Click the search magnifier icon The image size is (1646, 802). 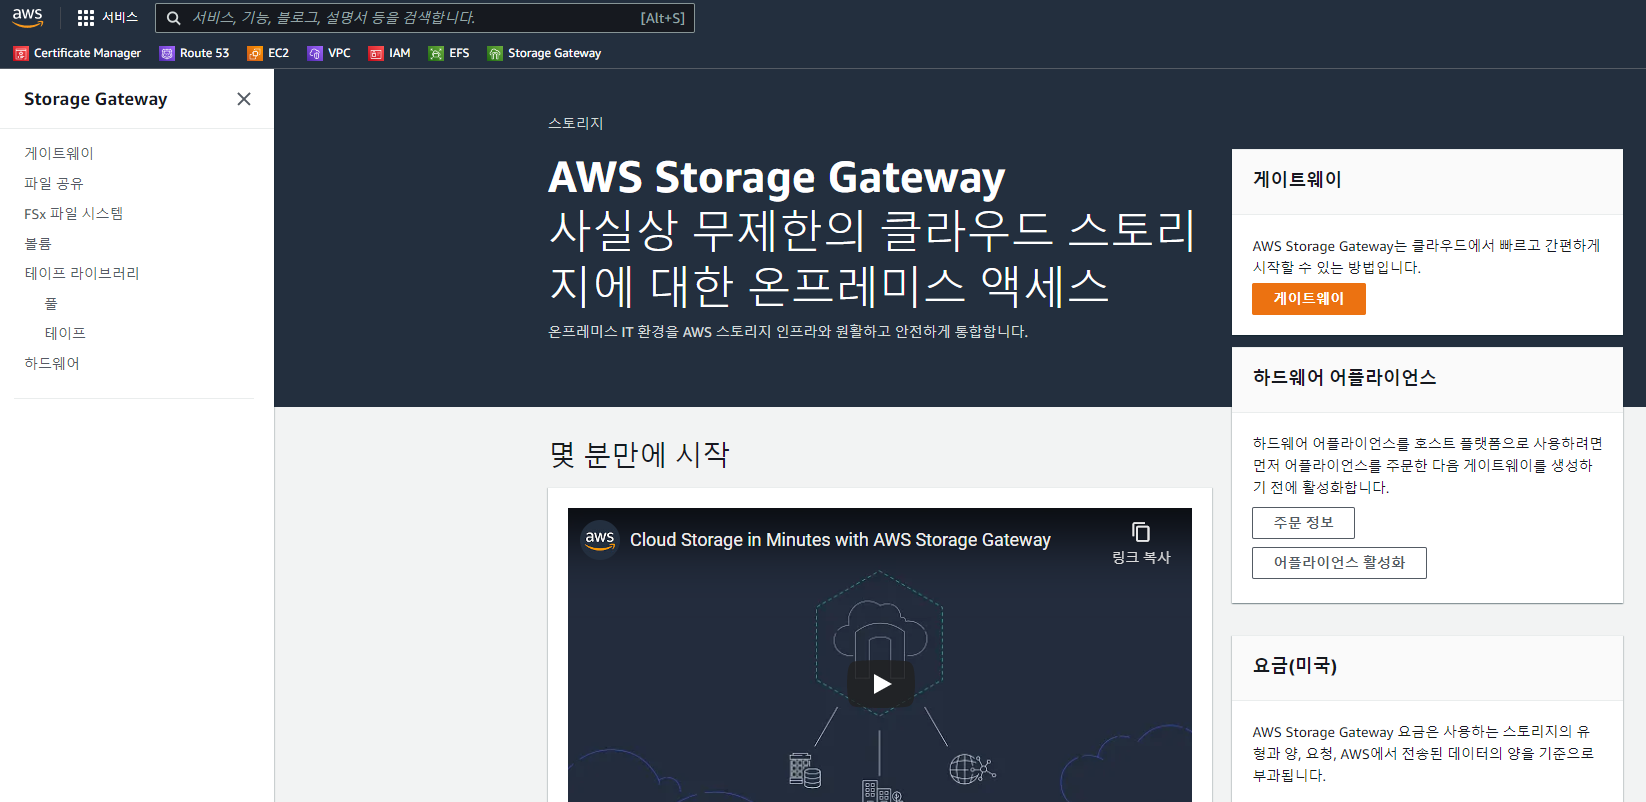point(174,18)
